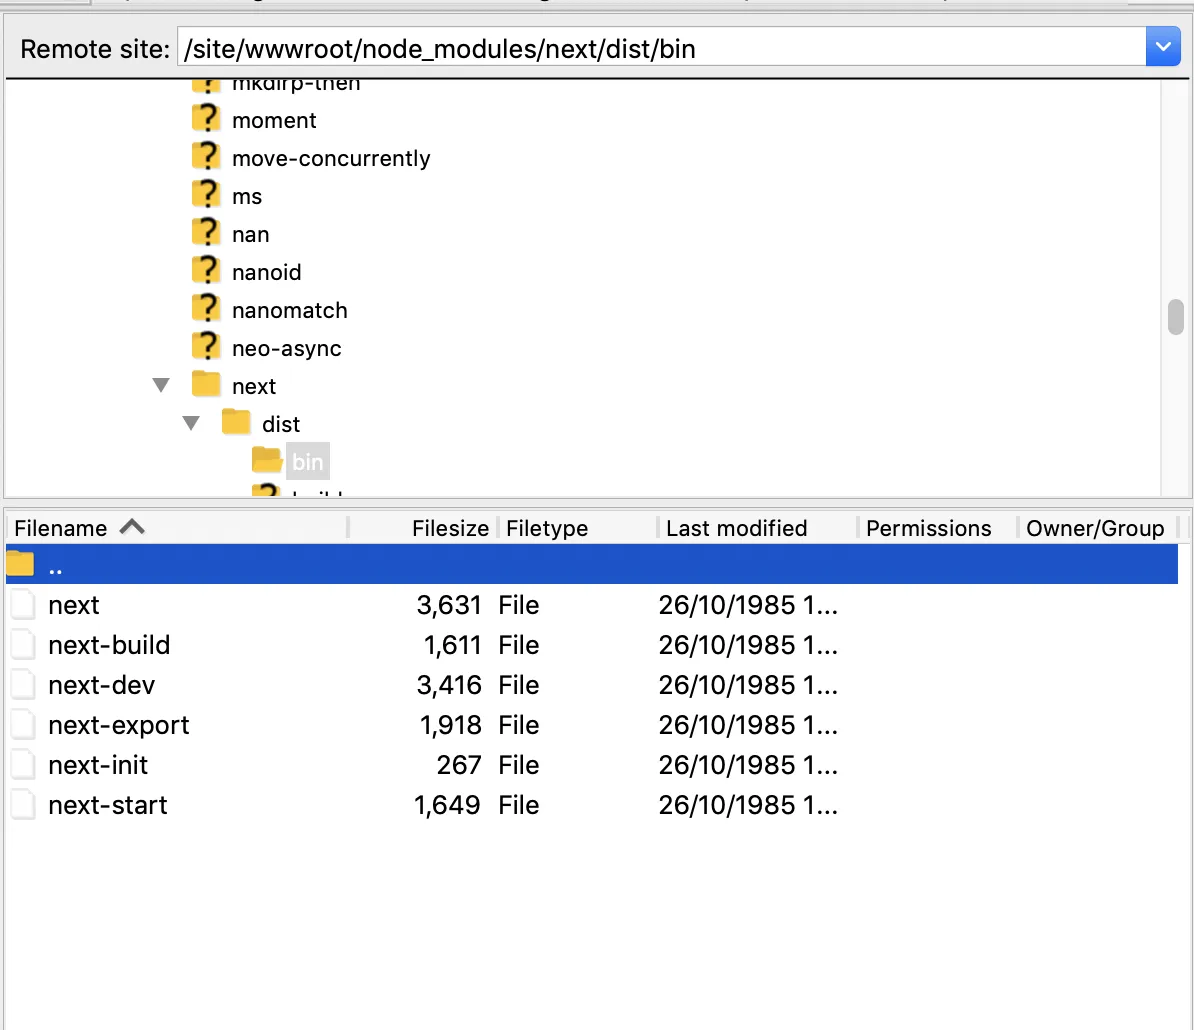Collapse the dist folder in tree
The image size is (1194, 1030).
191,423
